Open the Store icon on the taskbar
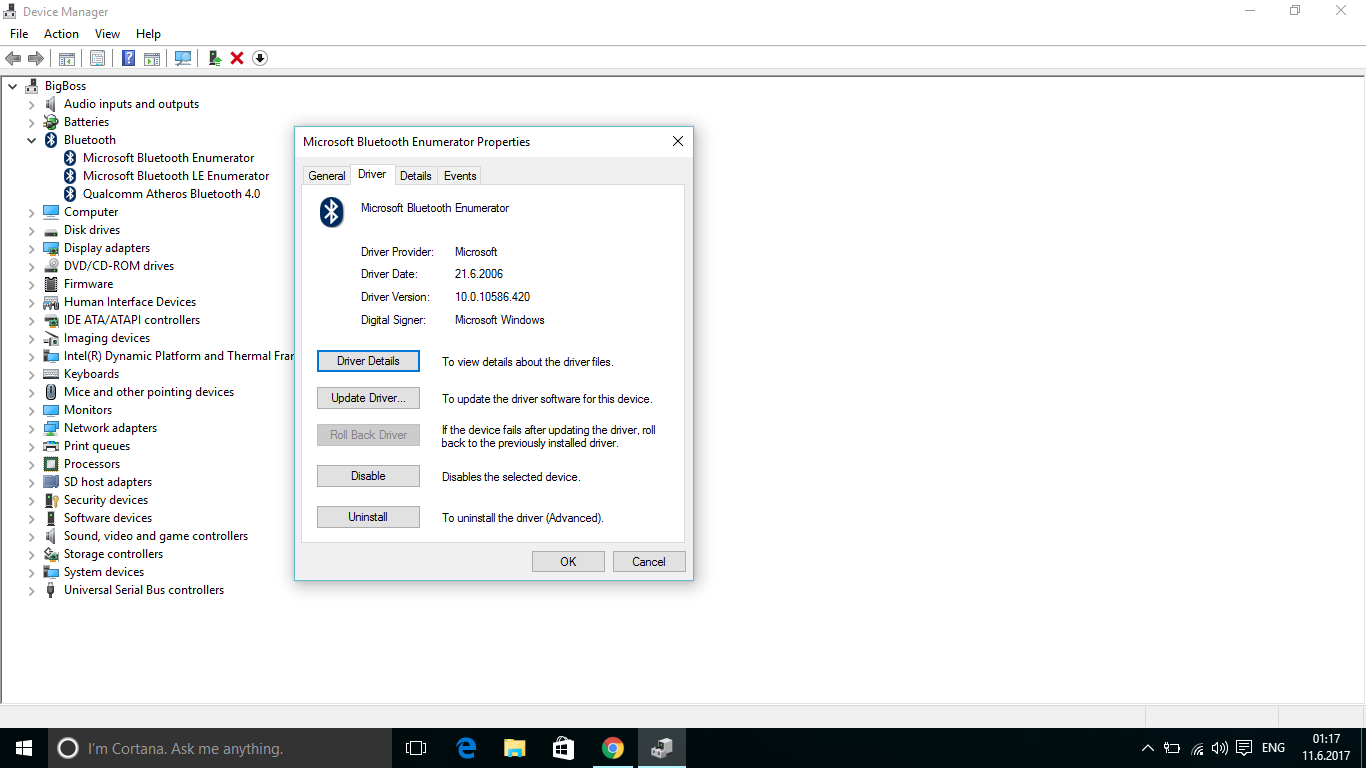The image size is (1366, 768). tap(563, 748)
